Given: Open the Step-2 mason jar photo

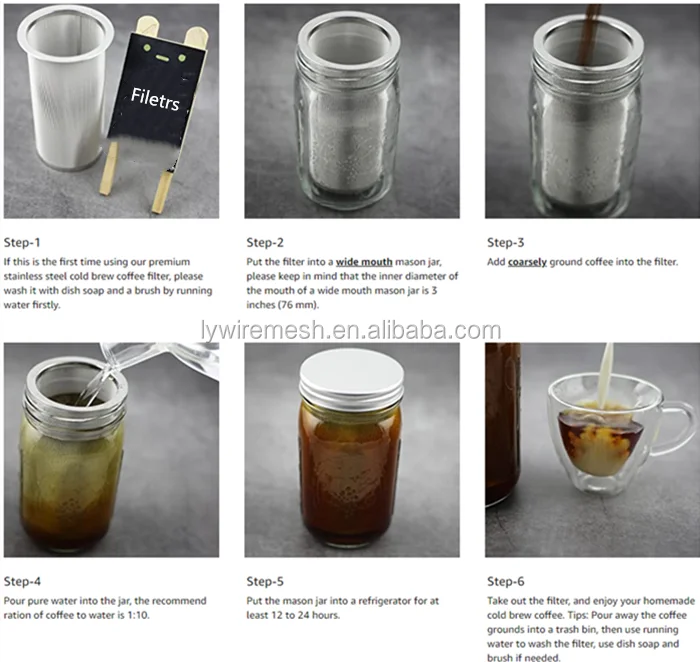Looking at the screenshot, I should [x=352, y=111].
